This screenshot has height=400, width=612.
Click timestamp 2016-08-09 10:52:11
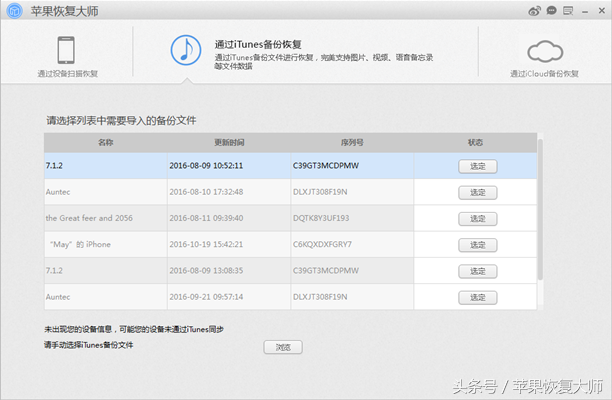[x=206, y=165]
